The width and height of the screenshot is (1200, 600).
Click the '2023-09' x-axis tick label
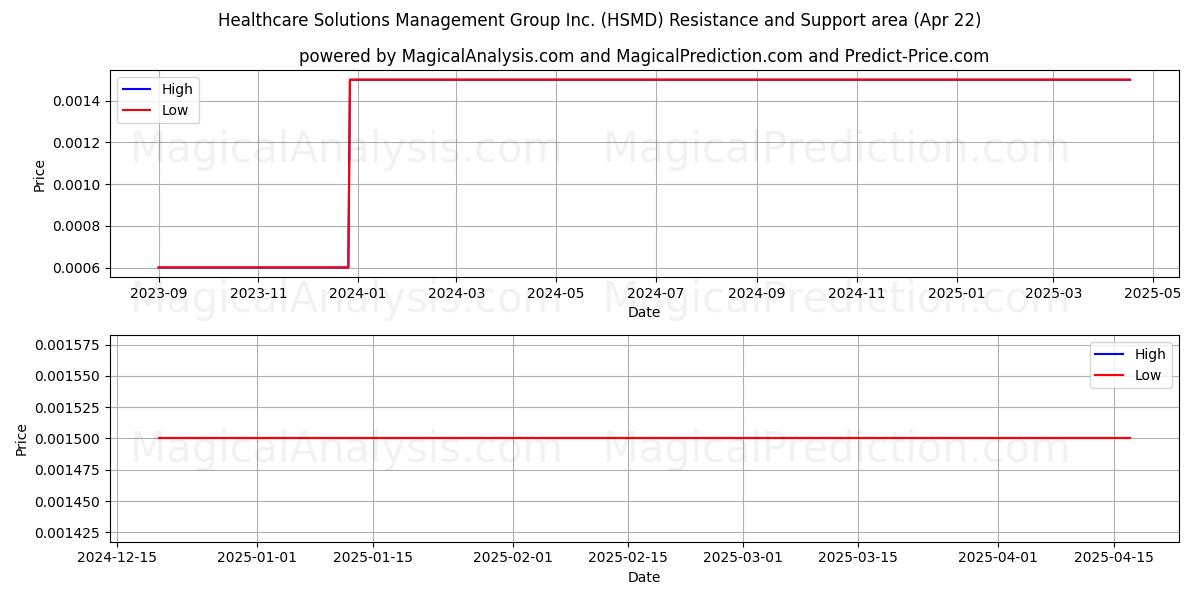159,294
